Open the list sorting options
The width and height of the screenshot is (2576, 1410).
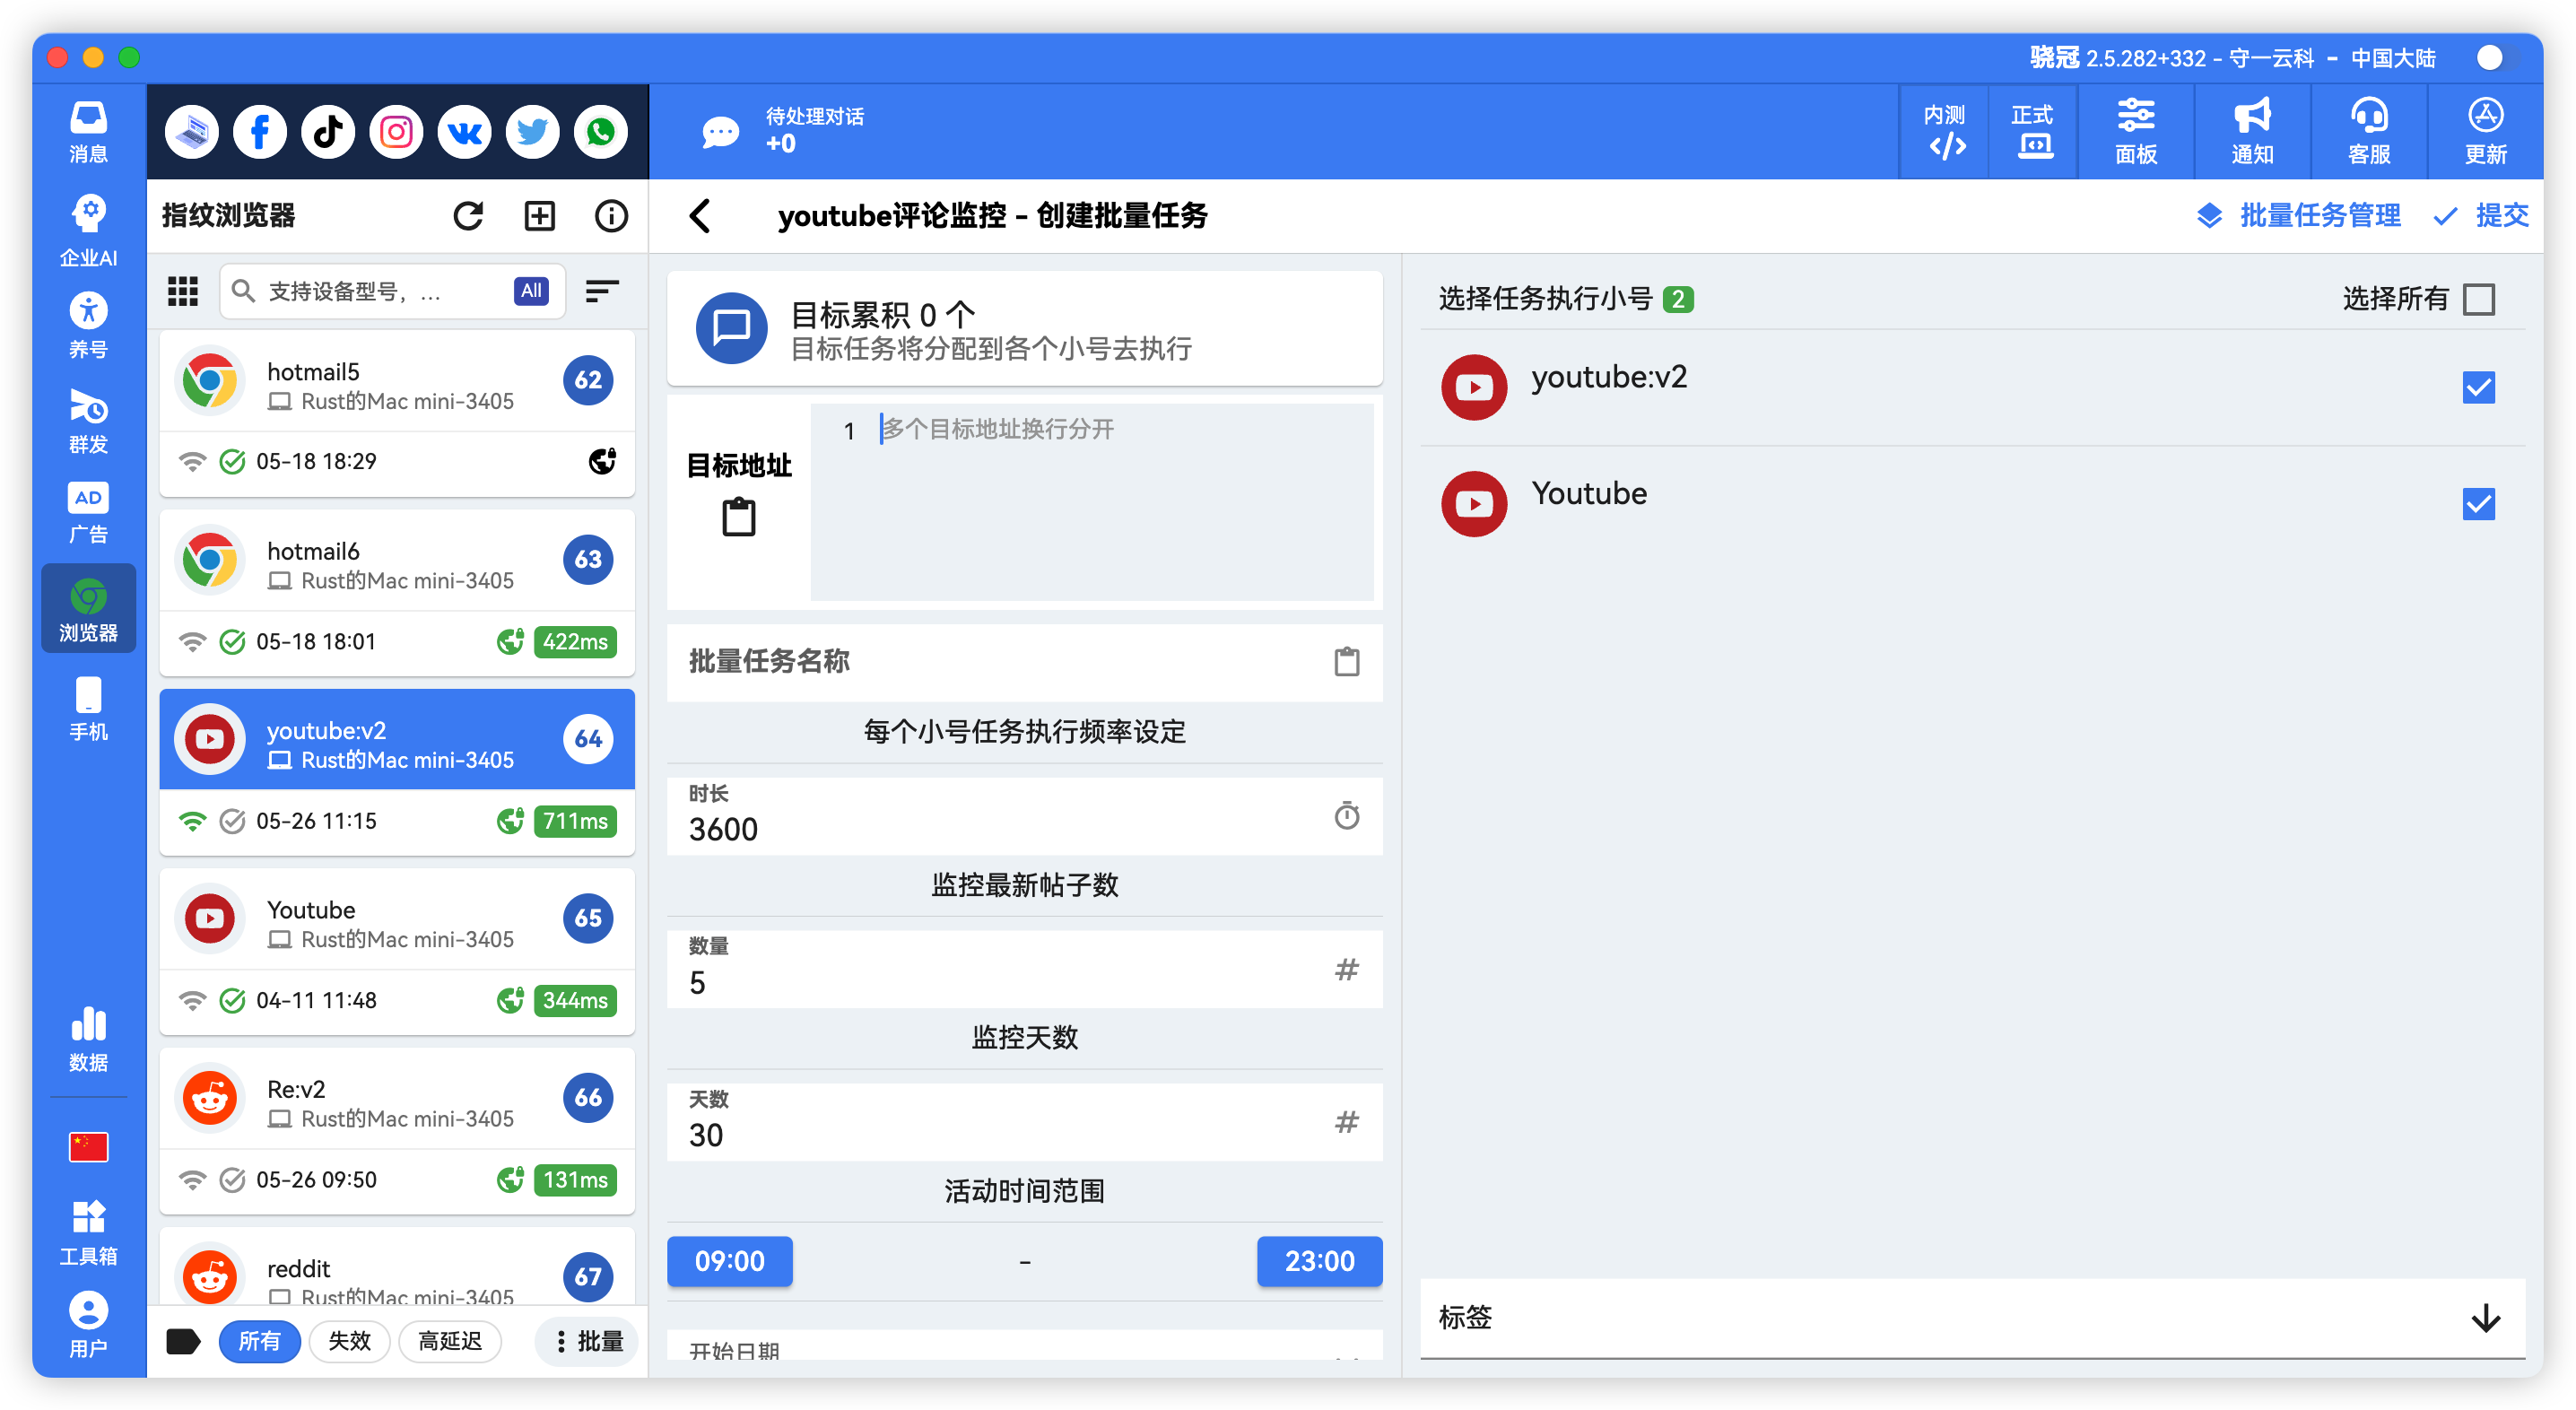pyautogui.click(x=602, y=291)
